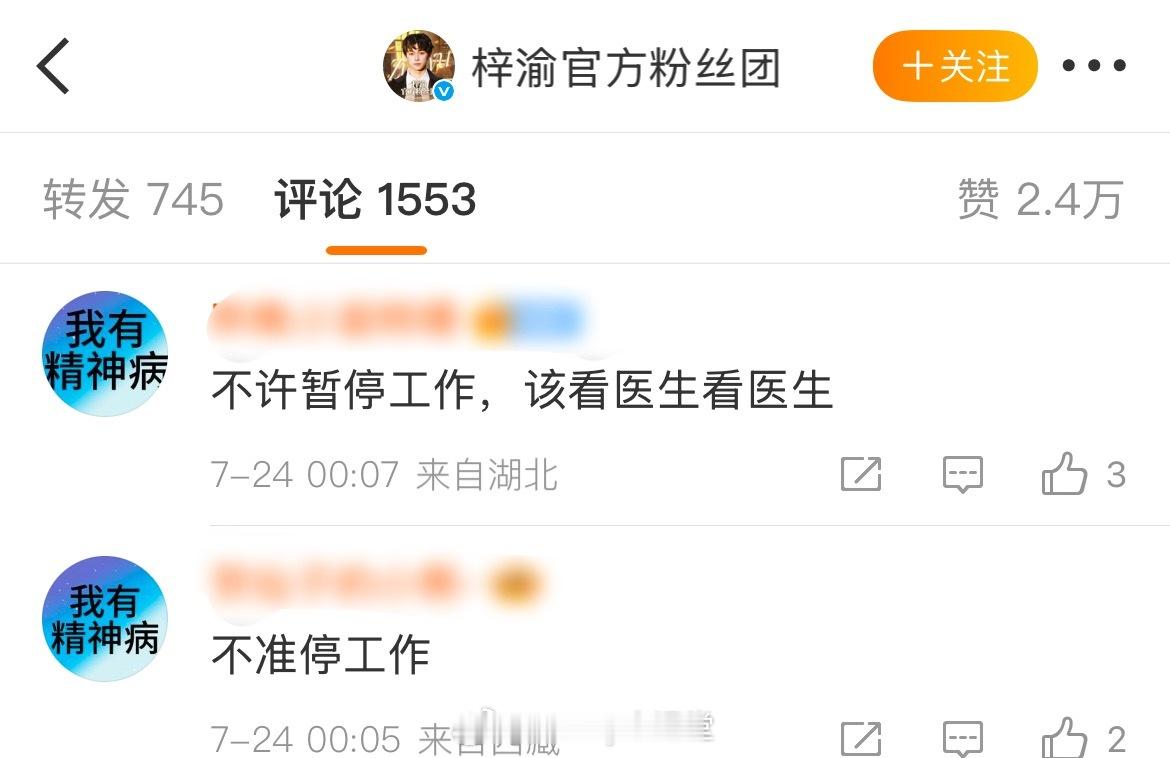Open second commenter's blurred username

click(377, 583)
